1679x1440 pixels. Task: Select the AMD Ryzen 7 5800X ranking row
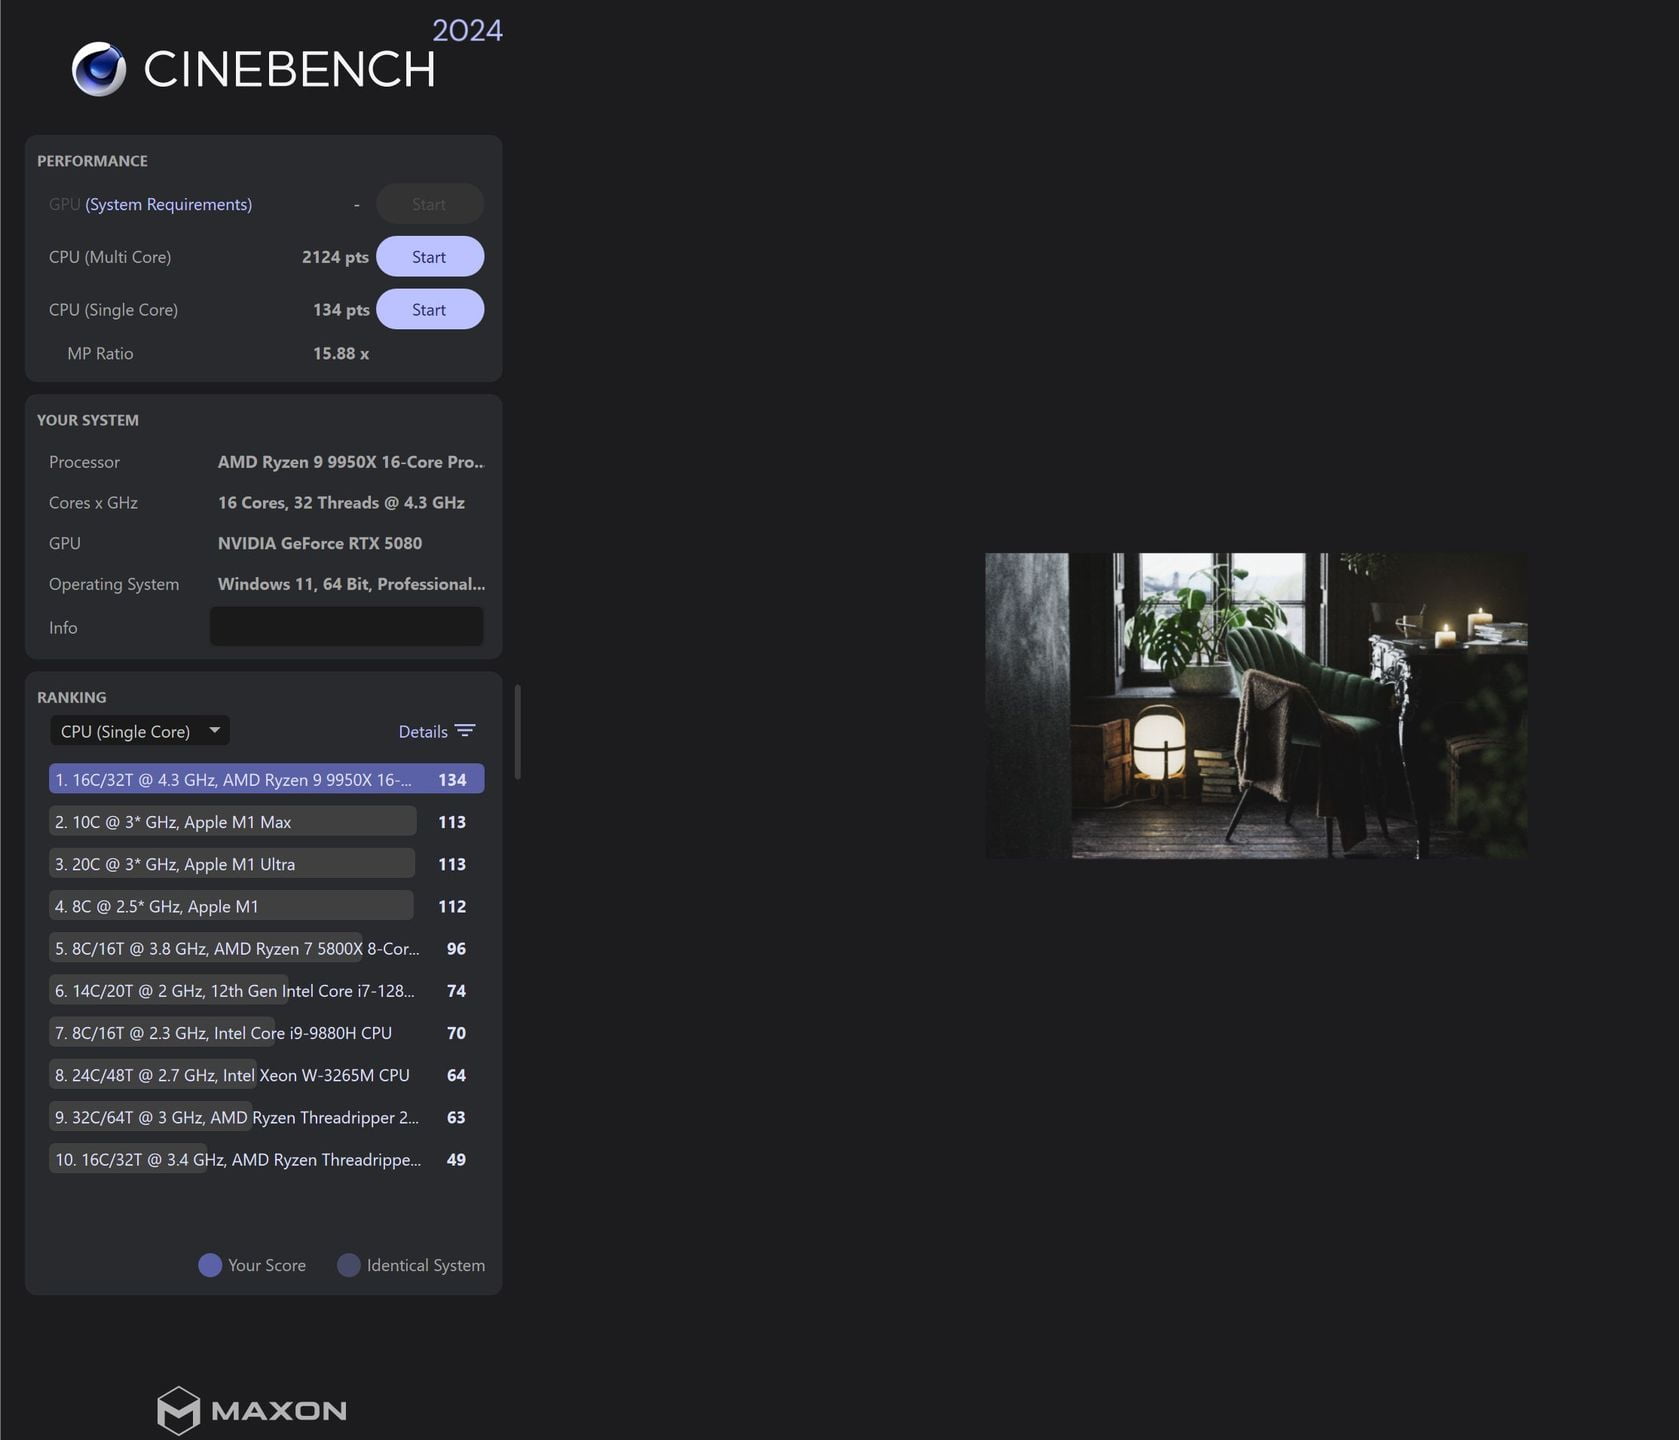point(266,948)
